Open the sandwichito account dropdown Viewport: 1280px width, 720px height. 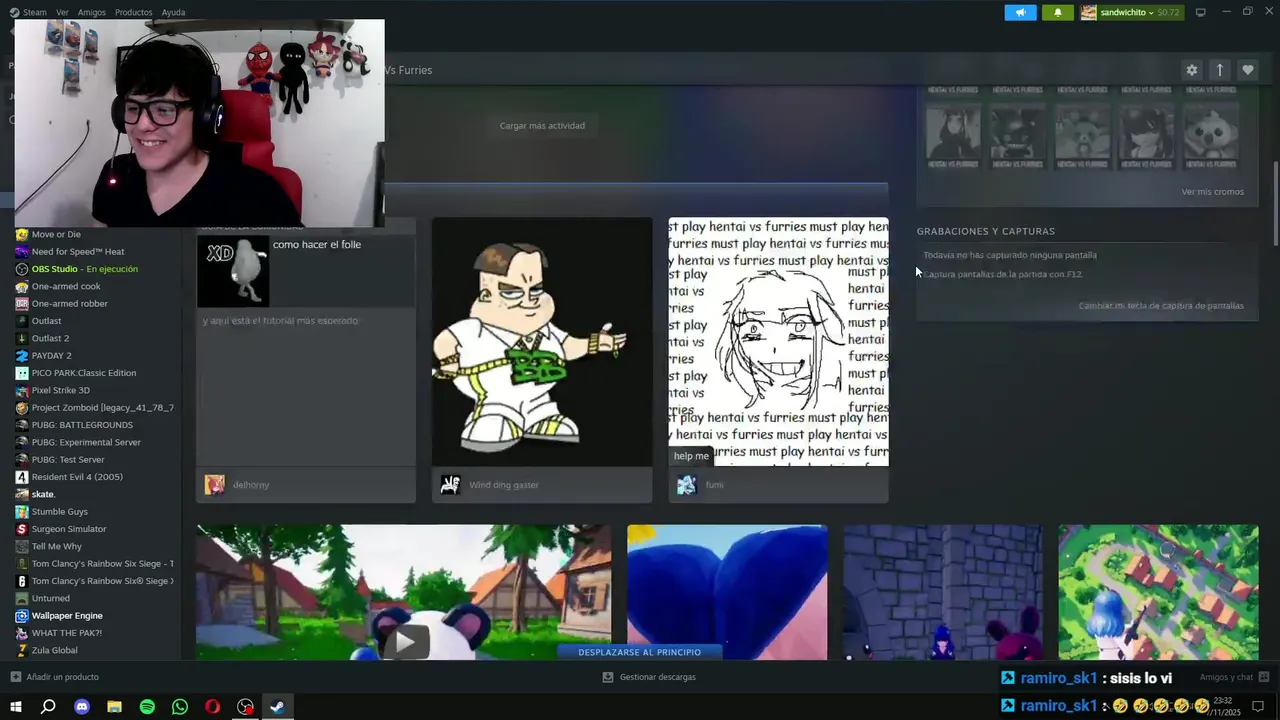click(1130, 12)
